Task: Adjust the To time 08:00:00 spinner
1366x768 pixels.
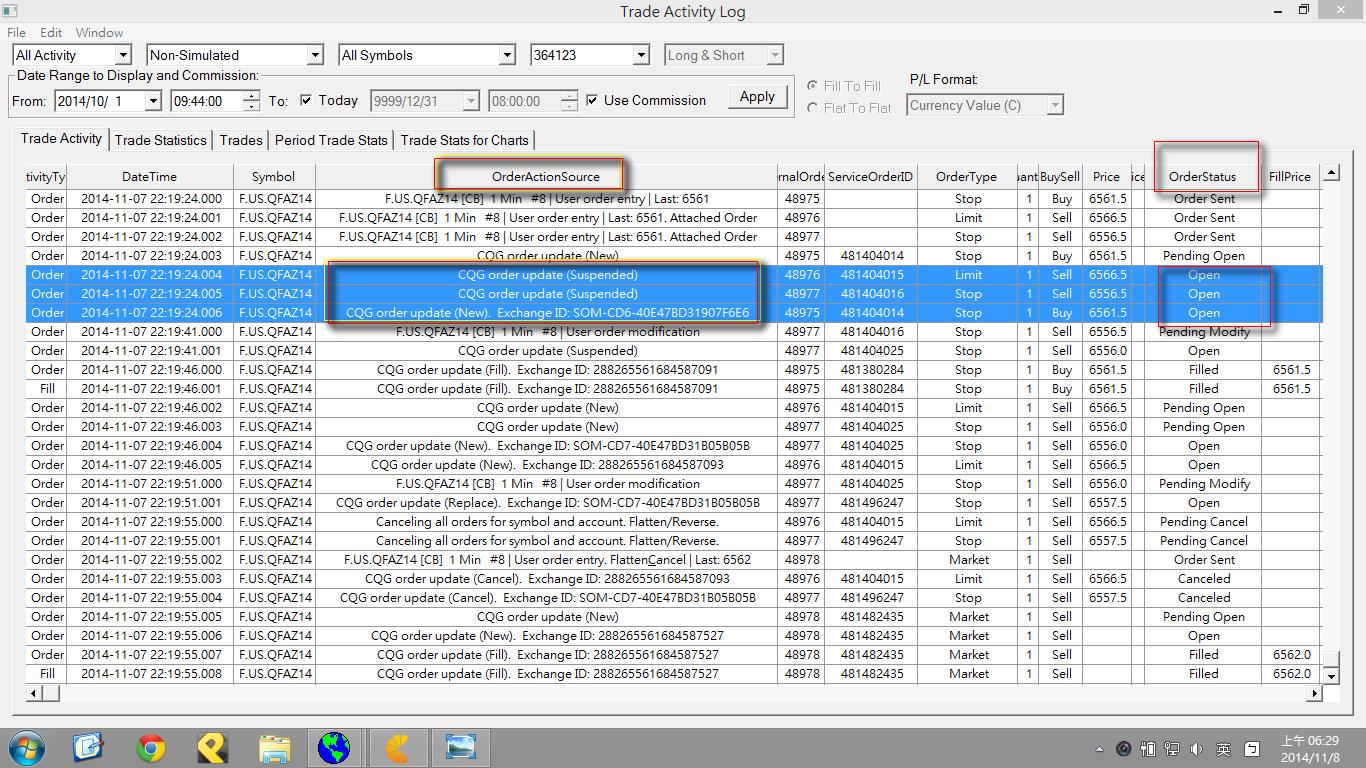Action: tap(569, 101)
